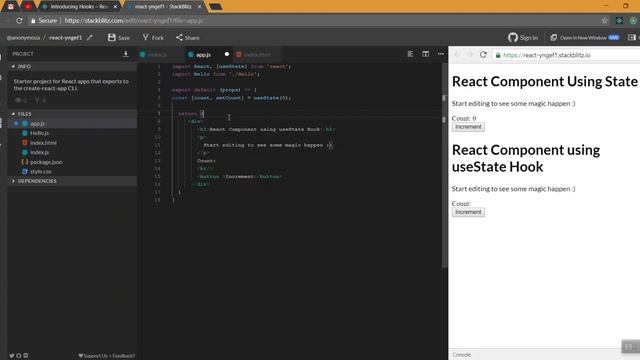The width and height of the screenshot is (640, 360).
Task: Click the react-yngef1 project name
Action: click(x=65, y=38)
